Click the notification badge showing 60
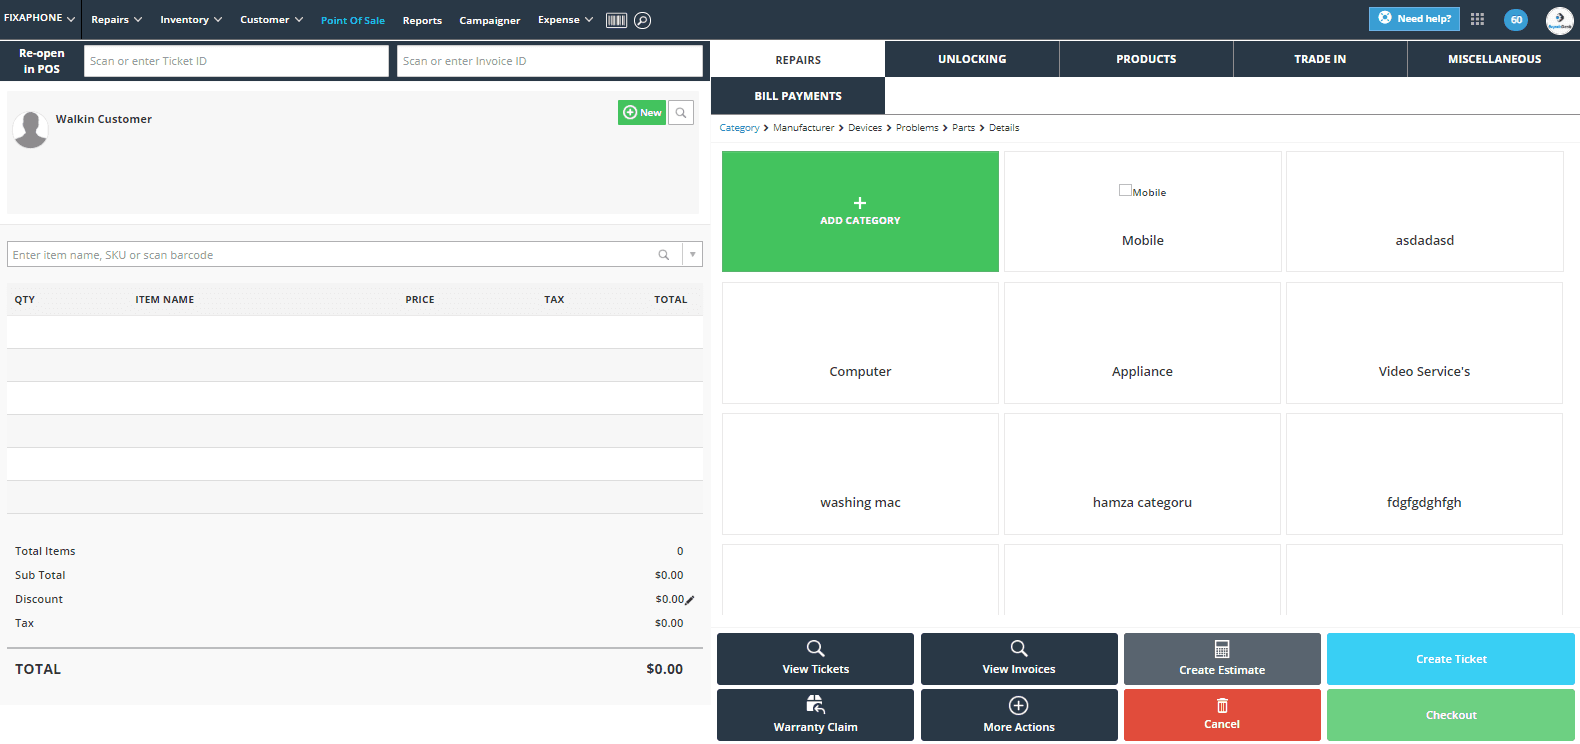This screenshot has width=1580, height=744. coord(1516,20)
